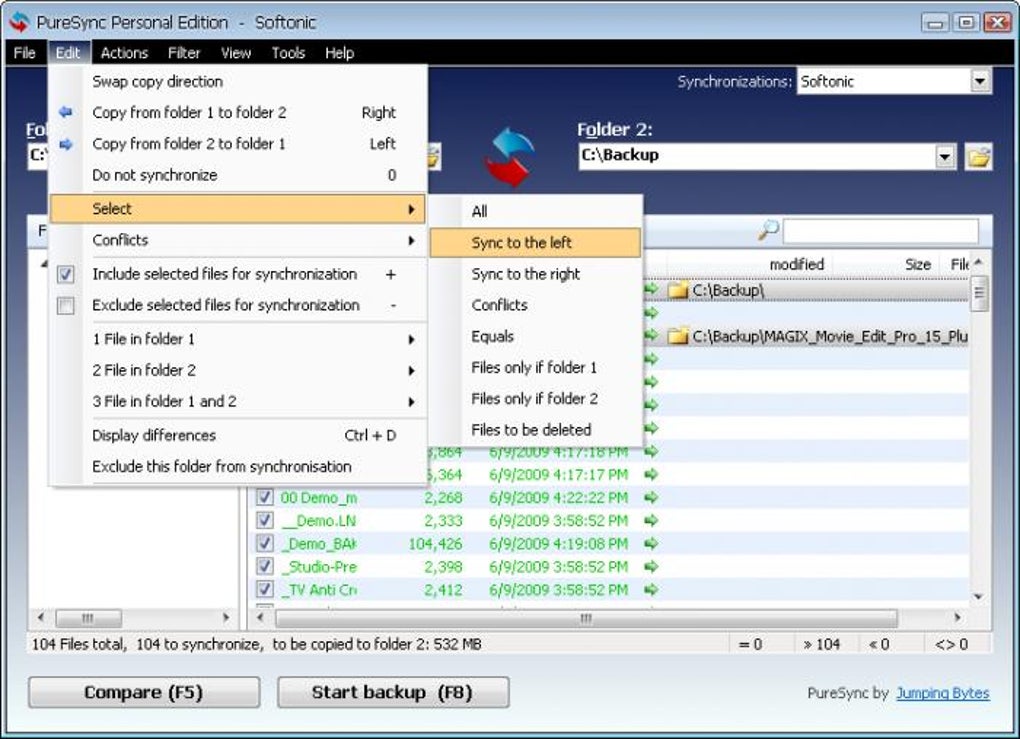Open the File menu
Screen dimensions: 1020x739
(24, 53)
